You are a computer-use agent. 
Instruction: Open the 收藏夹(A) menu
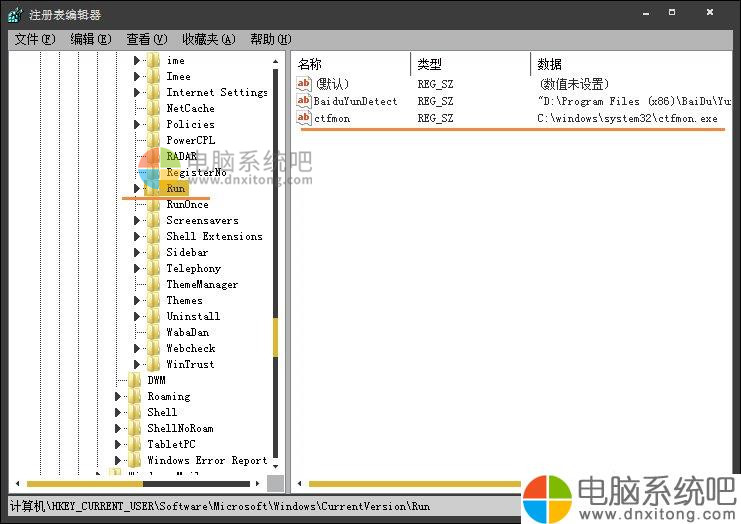pos(208,39)
